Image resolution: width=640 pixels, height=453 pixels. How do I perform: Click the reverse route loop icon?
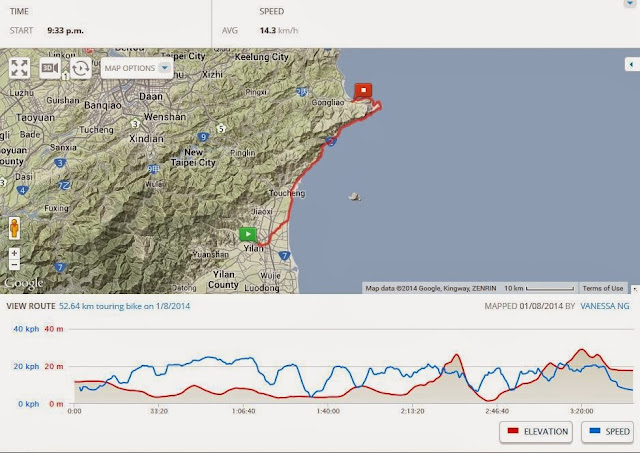pos(80,68)
